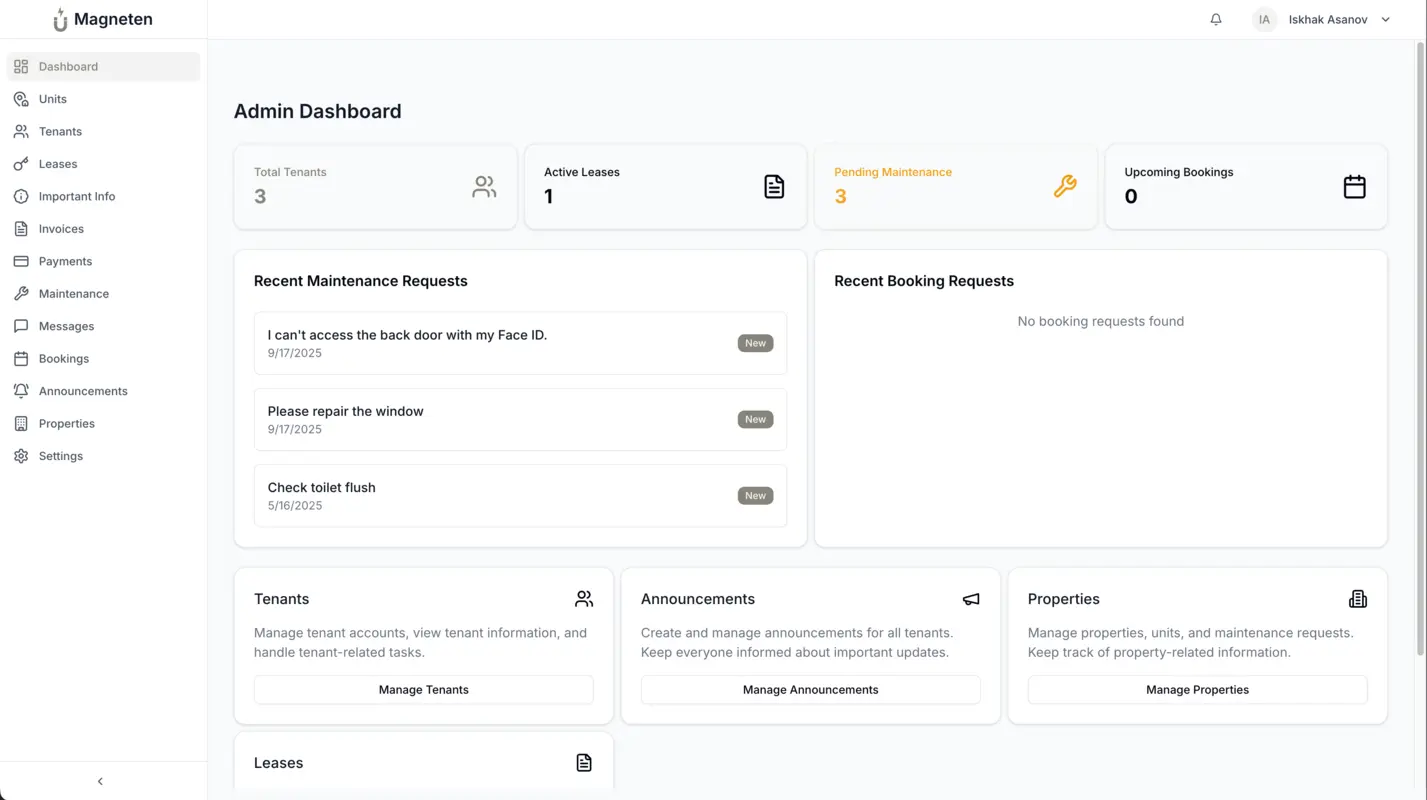This screenshot has height=800, width=1427.
Task: Click the Magneten logo icon
Action: [x=60, y=20]
